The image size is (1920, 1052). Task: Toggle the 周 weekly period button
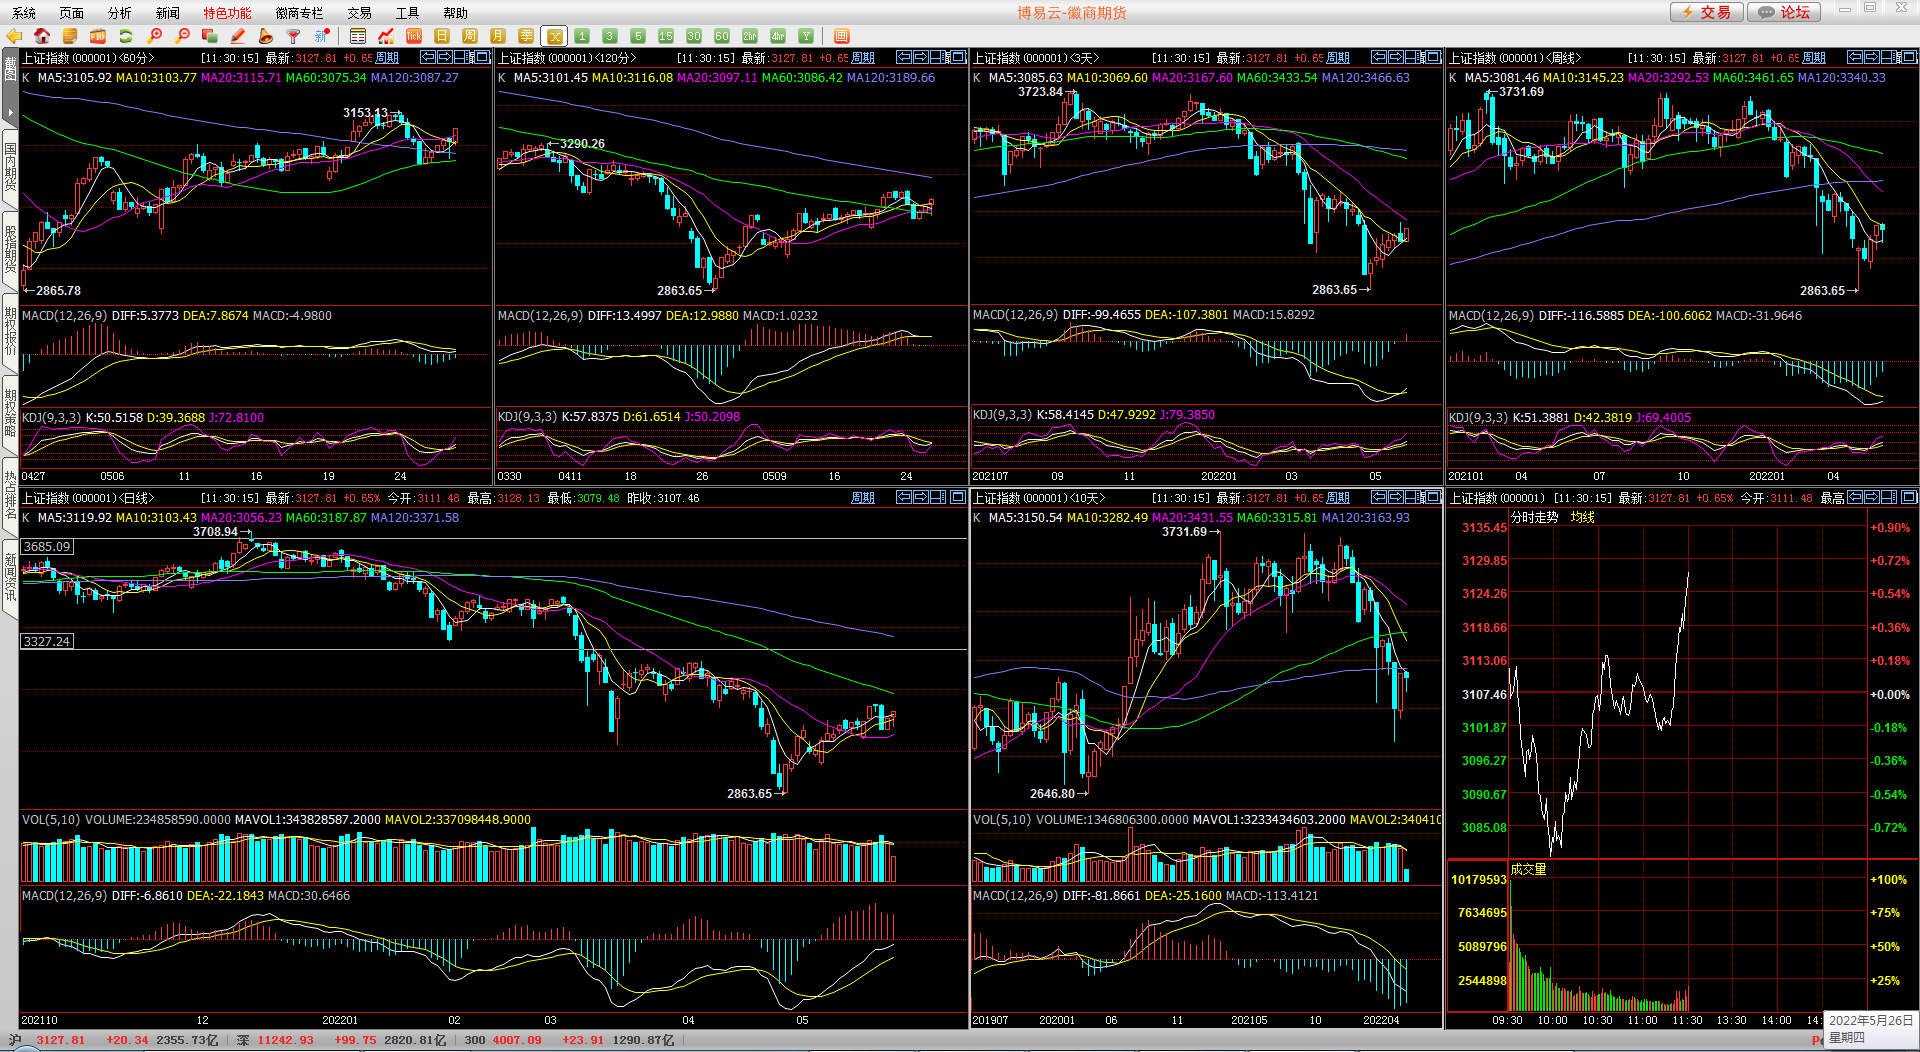470,36
